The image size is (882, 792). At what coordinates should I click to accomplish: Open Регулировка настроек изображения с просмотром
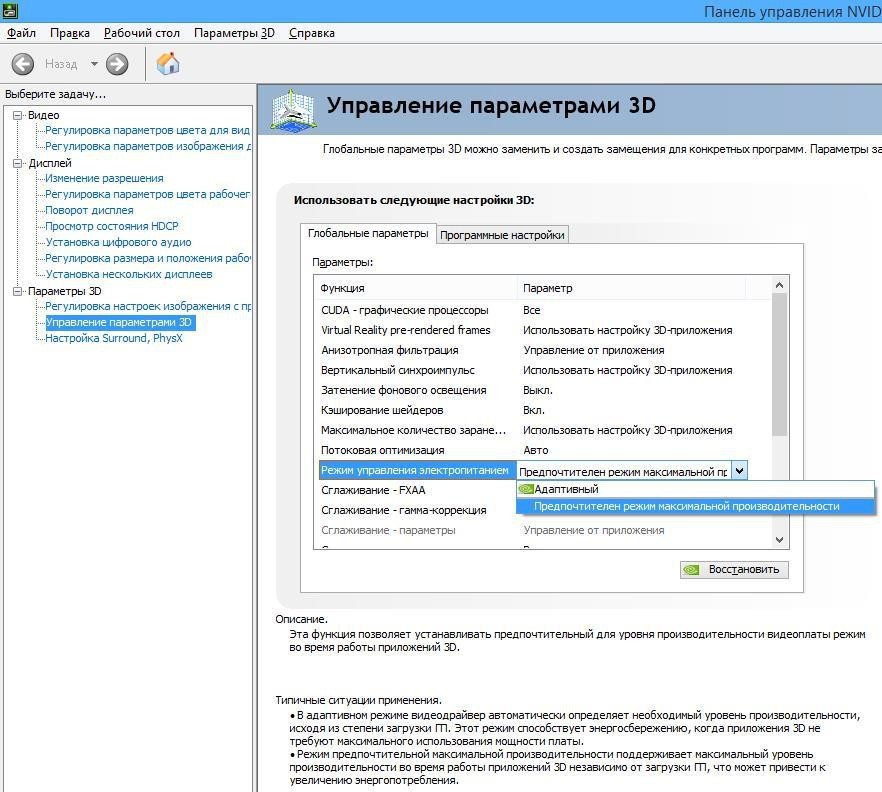[x=148, y=307]
